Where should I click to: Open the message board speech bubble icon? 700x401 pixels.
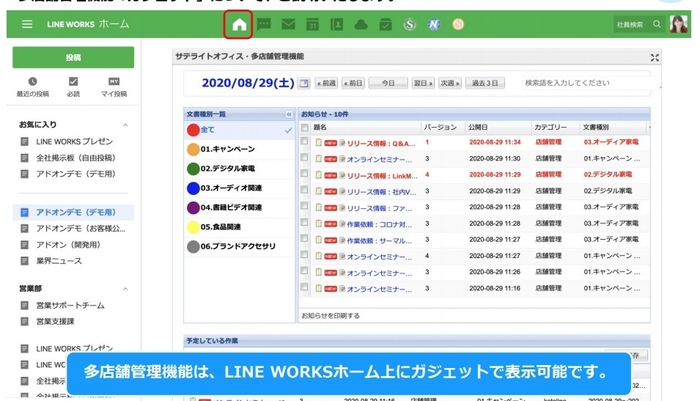click(x=264, y=24)
